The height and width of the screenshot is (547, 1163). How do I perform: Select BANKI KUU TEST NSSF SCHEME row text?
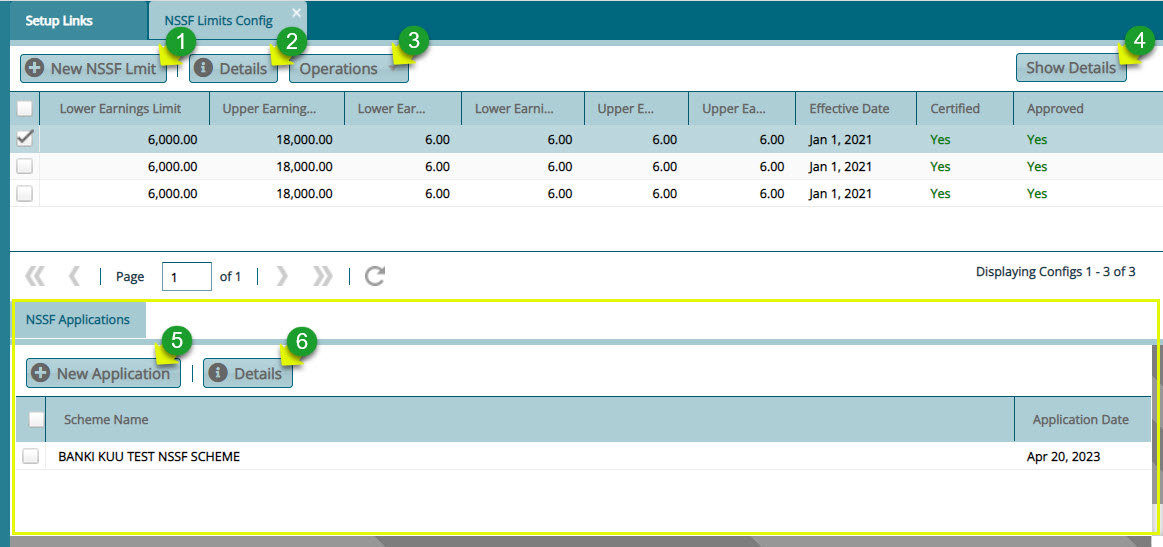pos(149,456)
